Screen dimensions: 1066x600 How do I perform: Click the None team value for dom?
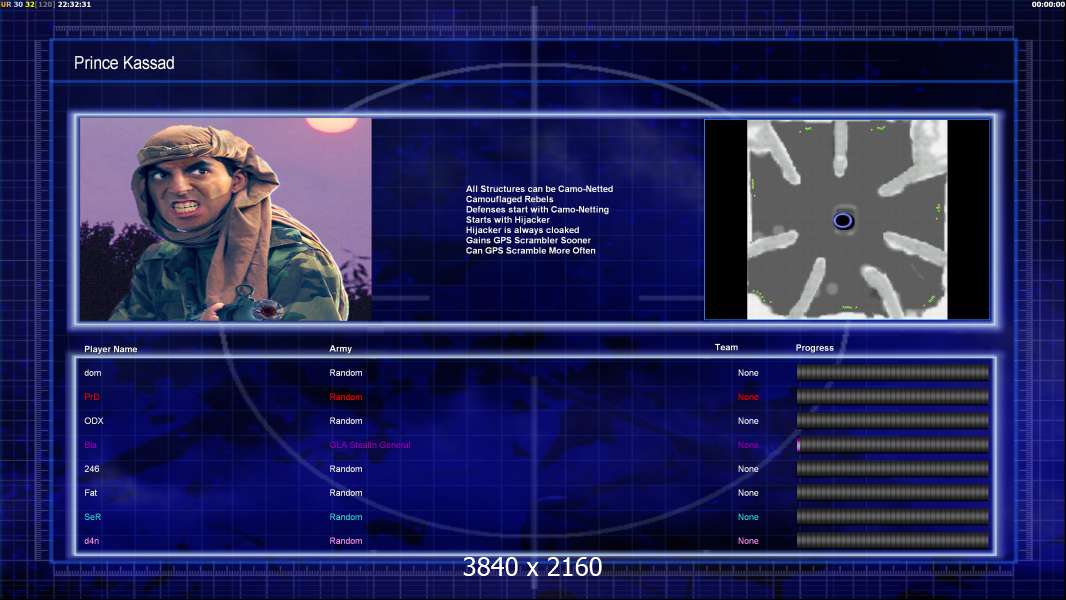(x=748, y=372)
